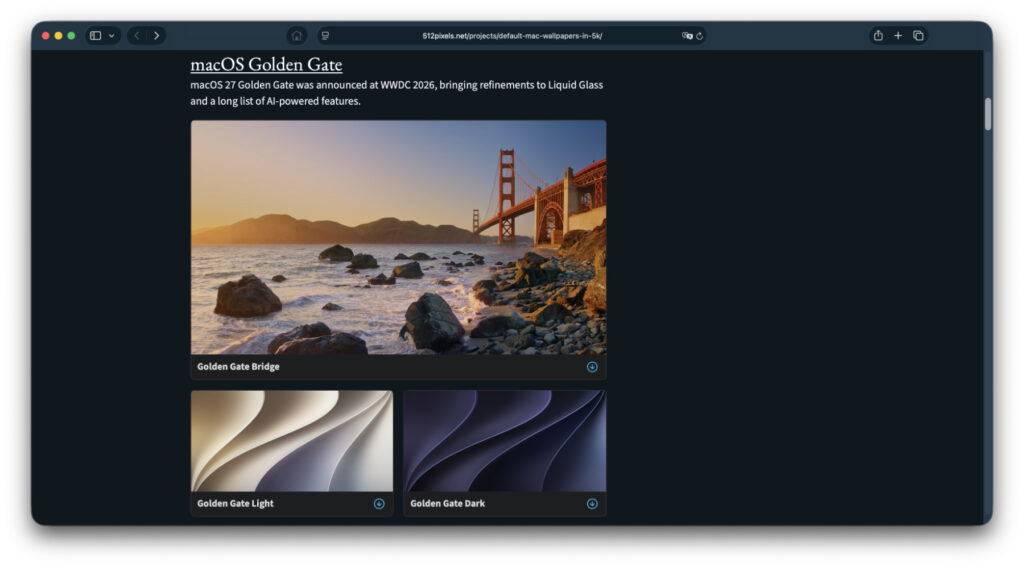Open the page menu reader icon
This screenshot has width=1024, height=567.
coord(325,36)
